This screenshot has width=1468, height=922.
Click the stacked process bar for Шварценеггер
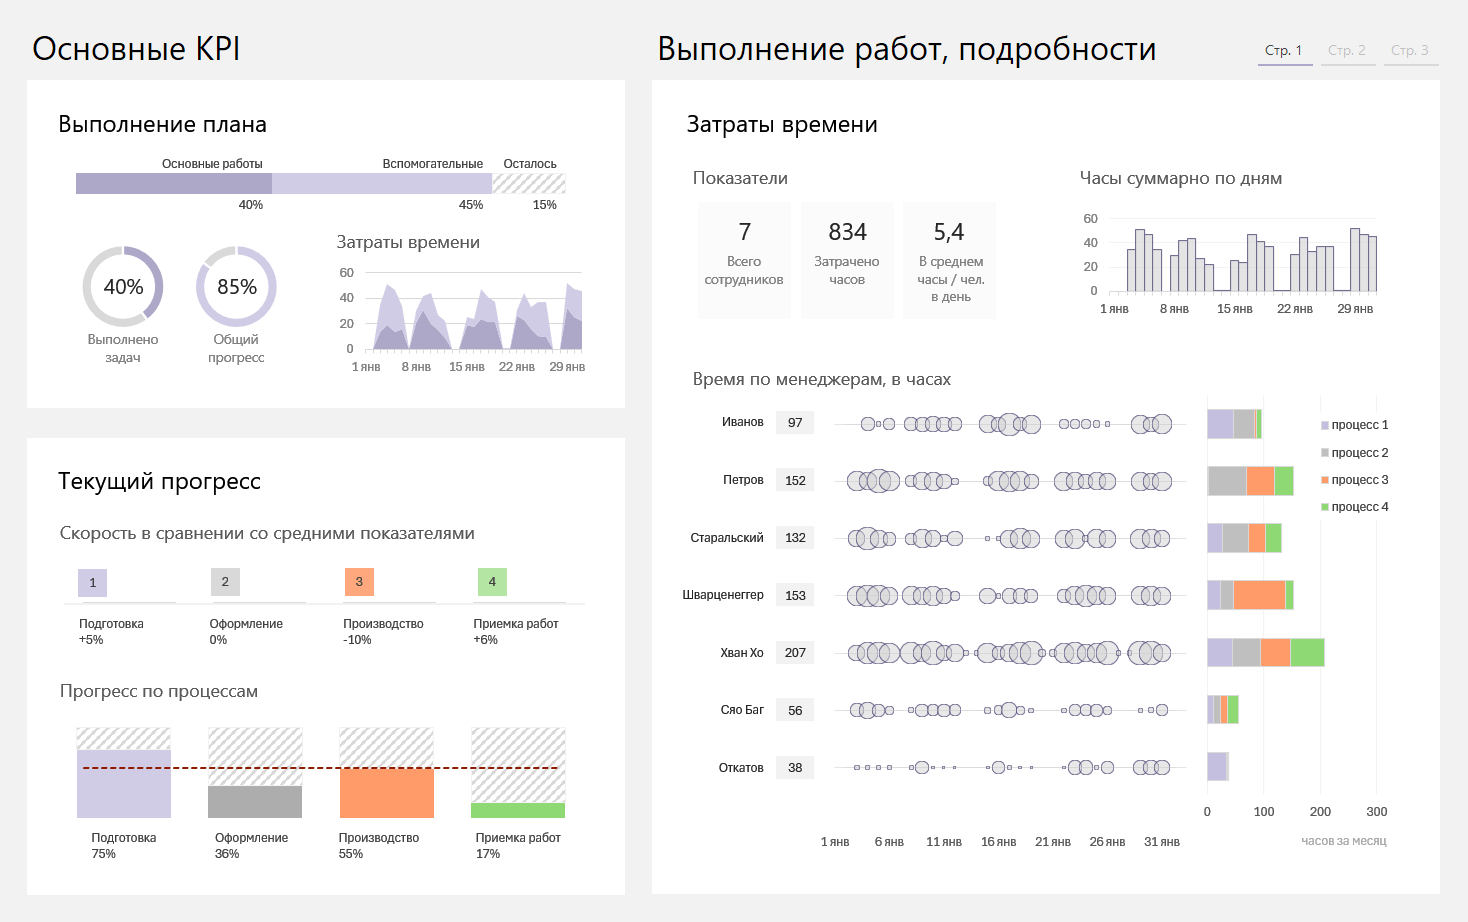pyautogui.click(x=1250, y=595)
